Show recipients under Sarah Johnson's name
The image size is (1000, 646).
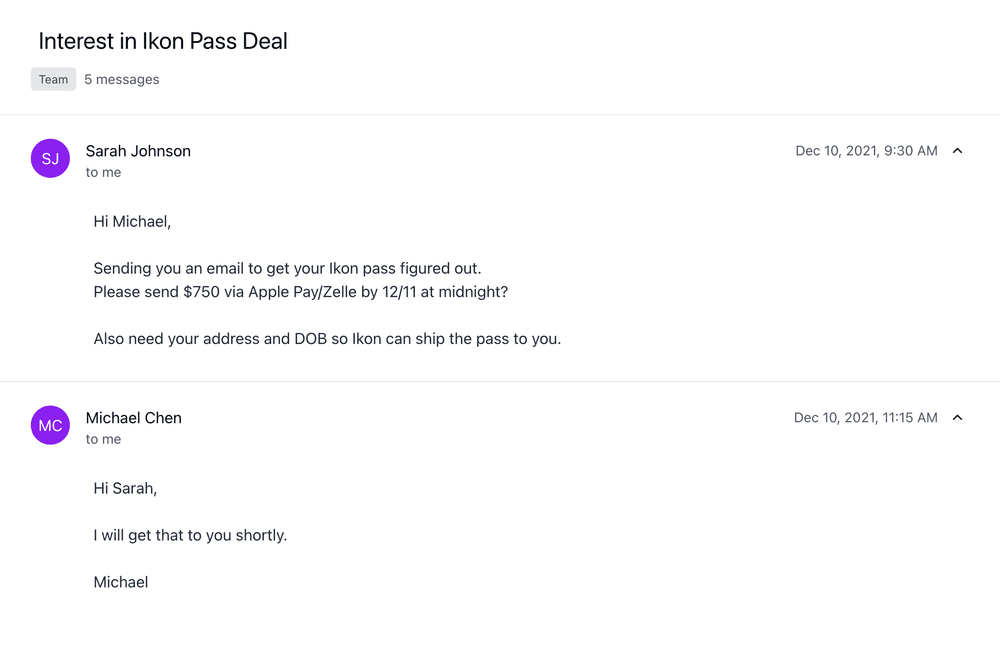pyautogui.click(x=103, y=173)
